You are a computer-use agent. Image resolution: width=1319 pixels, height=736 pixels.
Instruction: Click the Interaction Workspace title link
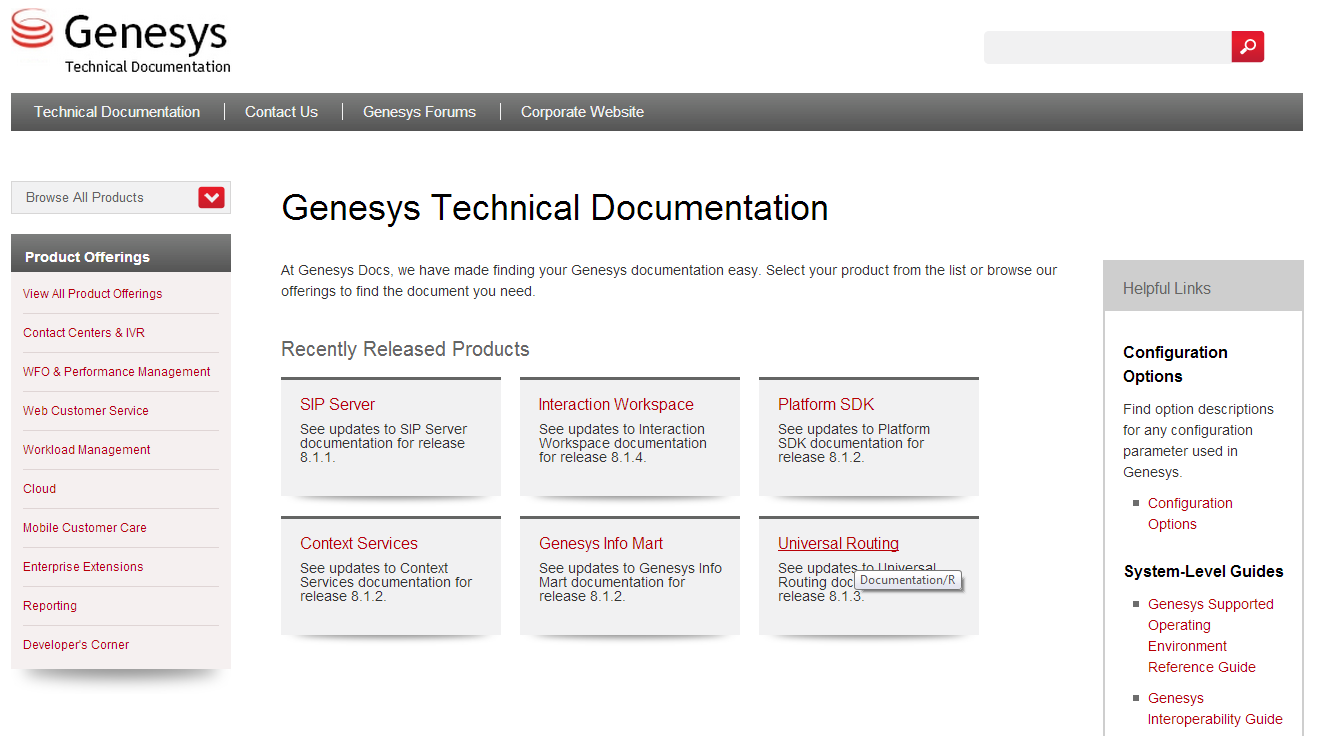point(615,405)
